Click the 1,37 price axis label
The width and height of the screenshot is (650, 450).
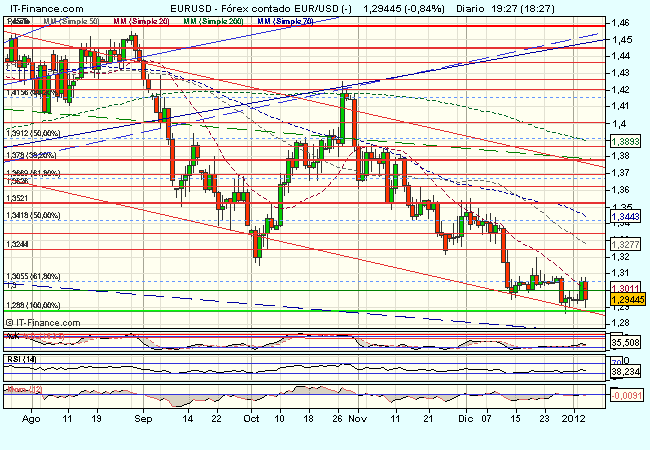(621, 172)
